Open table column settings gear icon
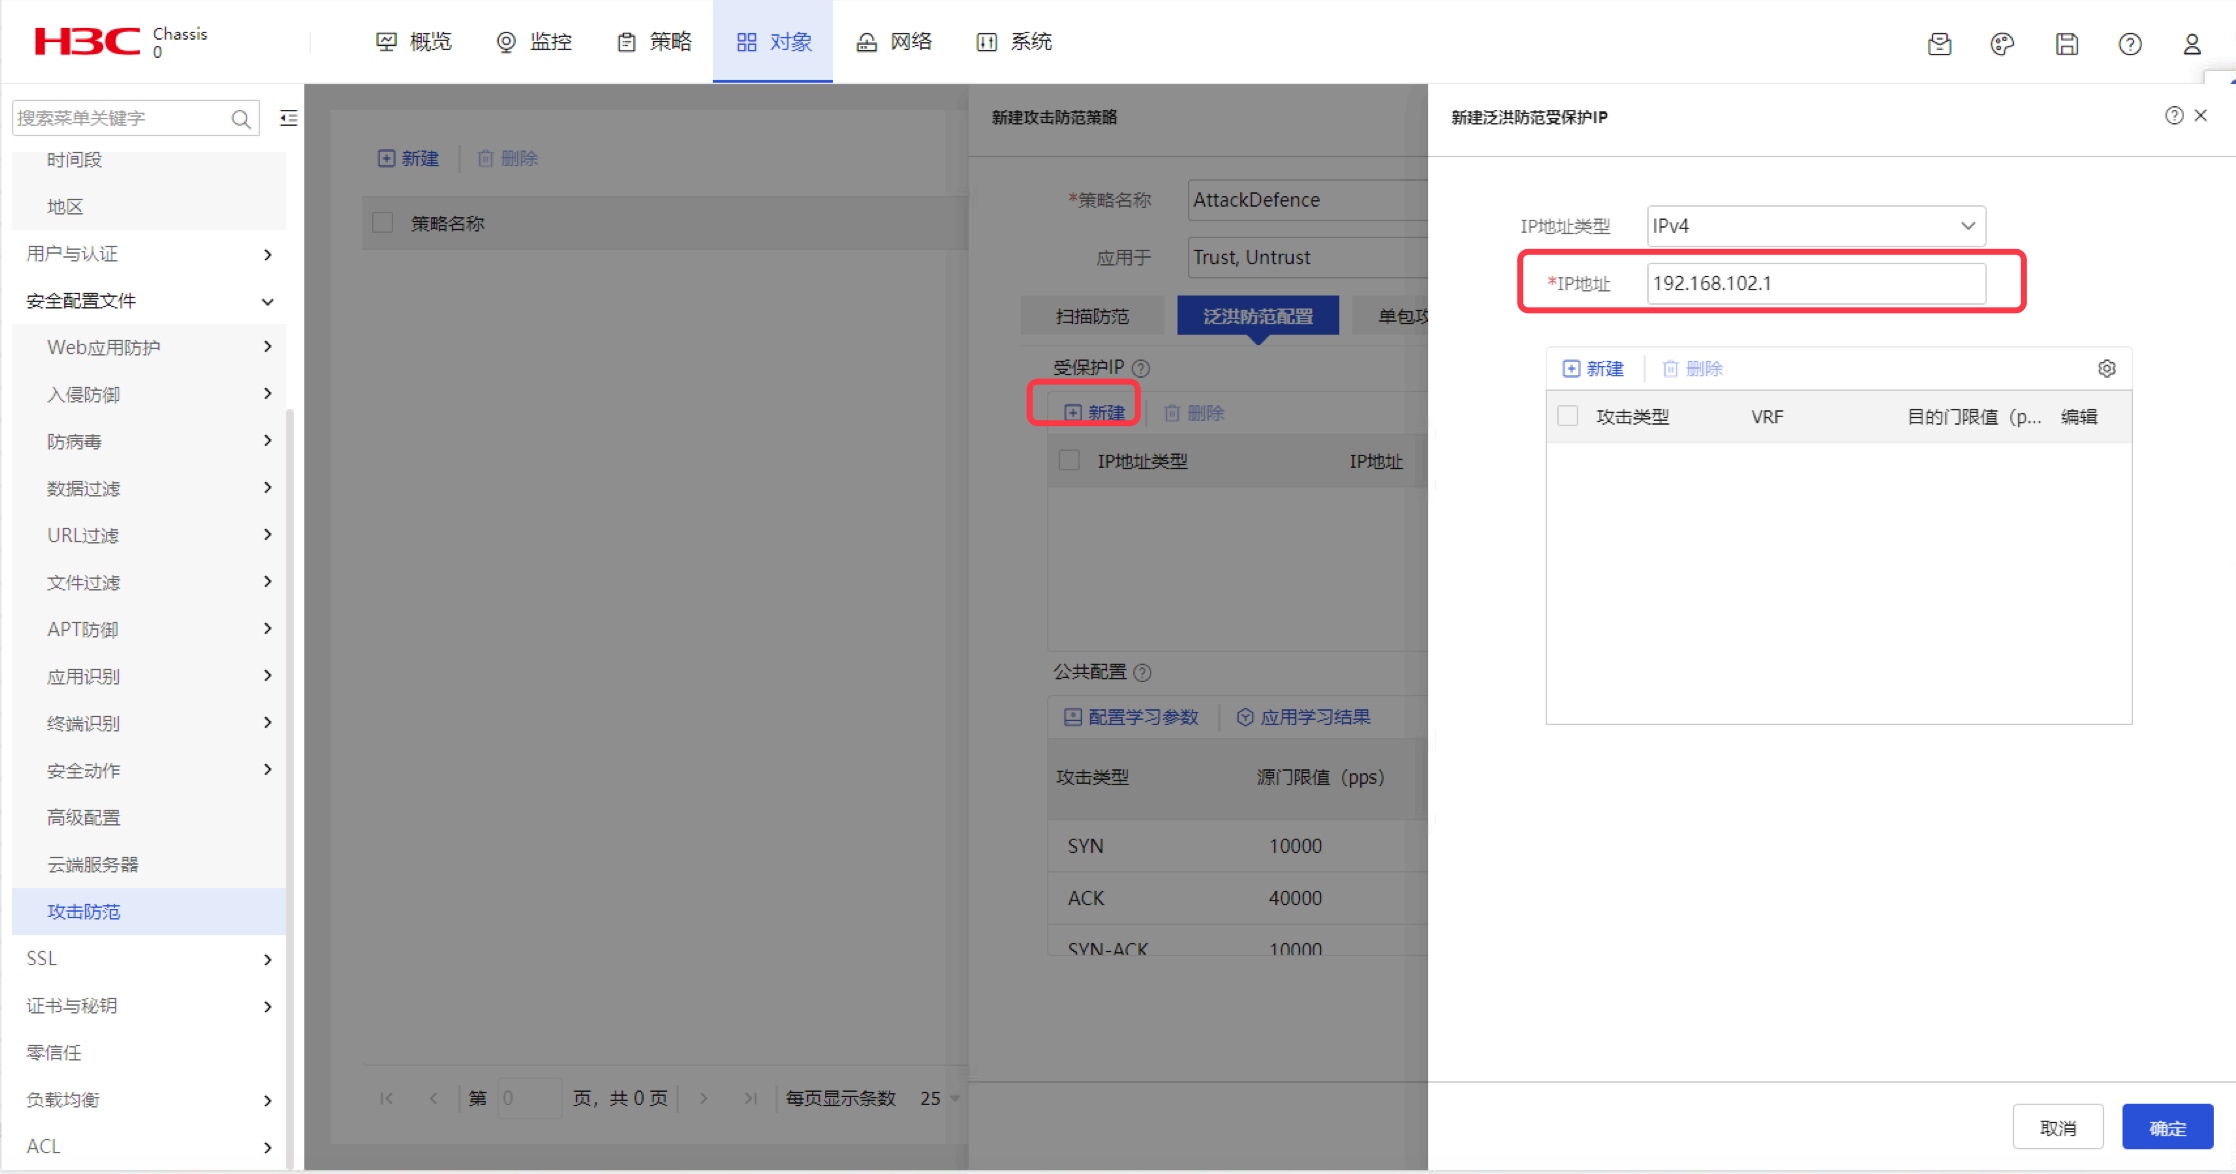The width and height of the screenshot is (2236, 1174). 2107,368
